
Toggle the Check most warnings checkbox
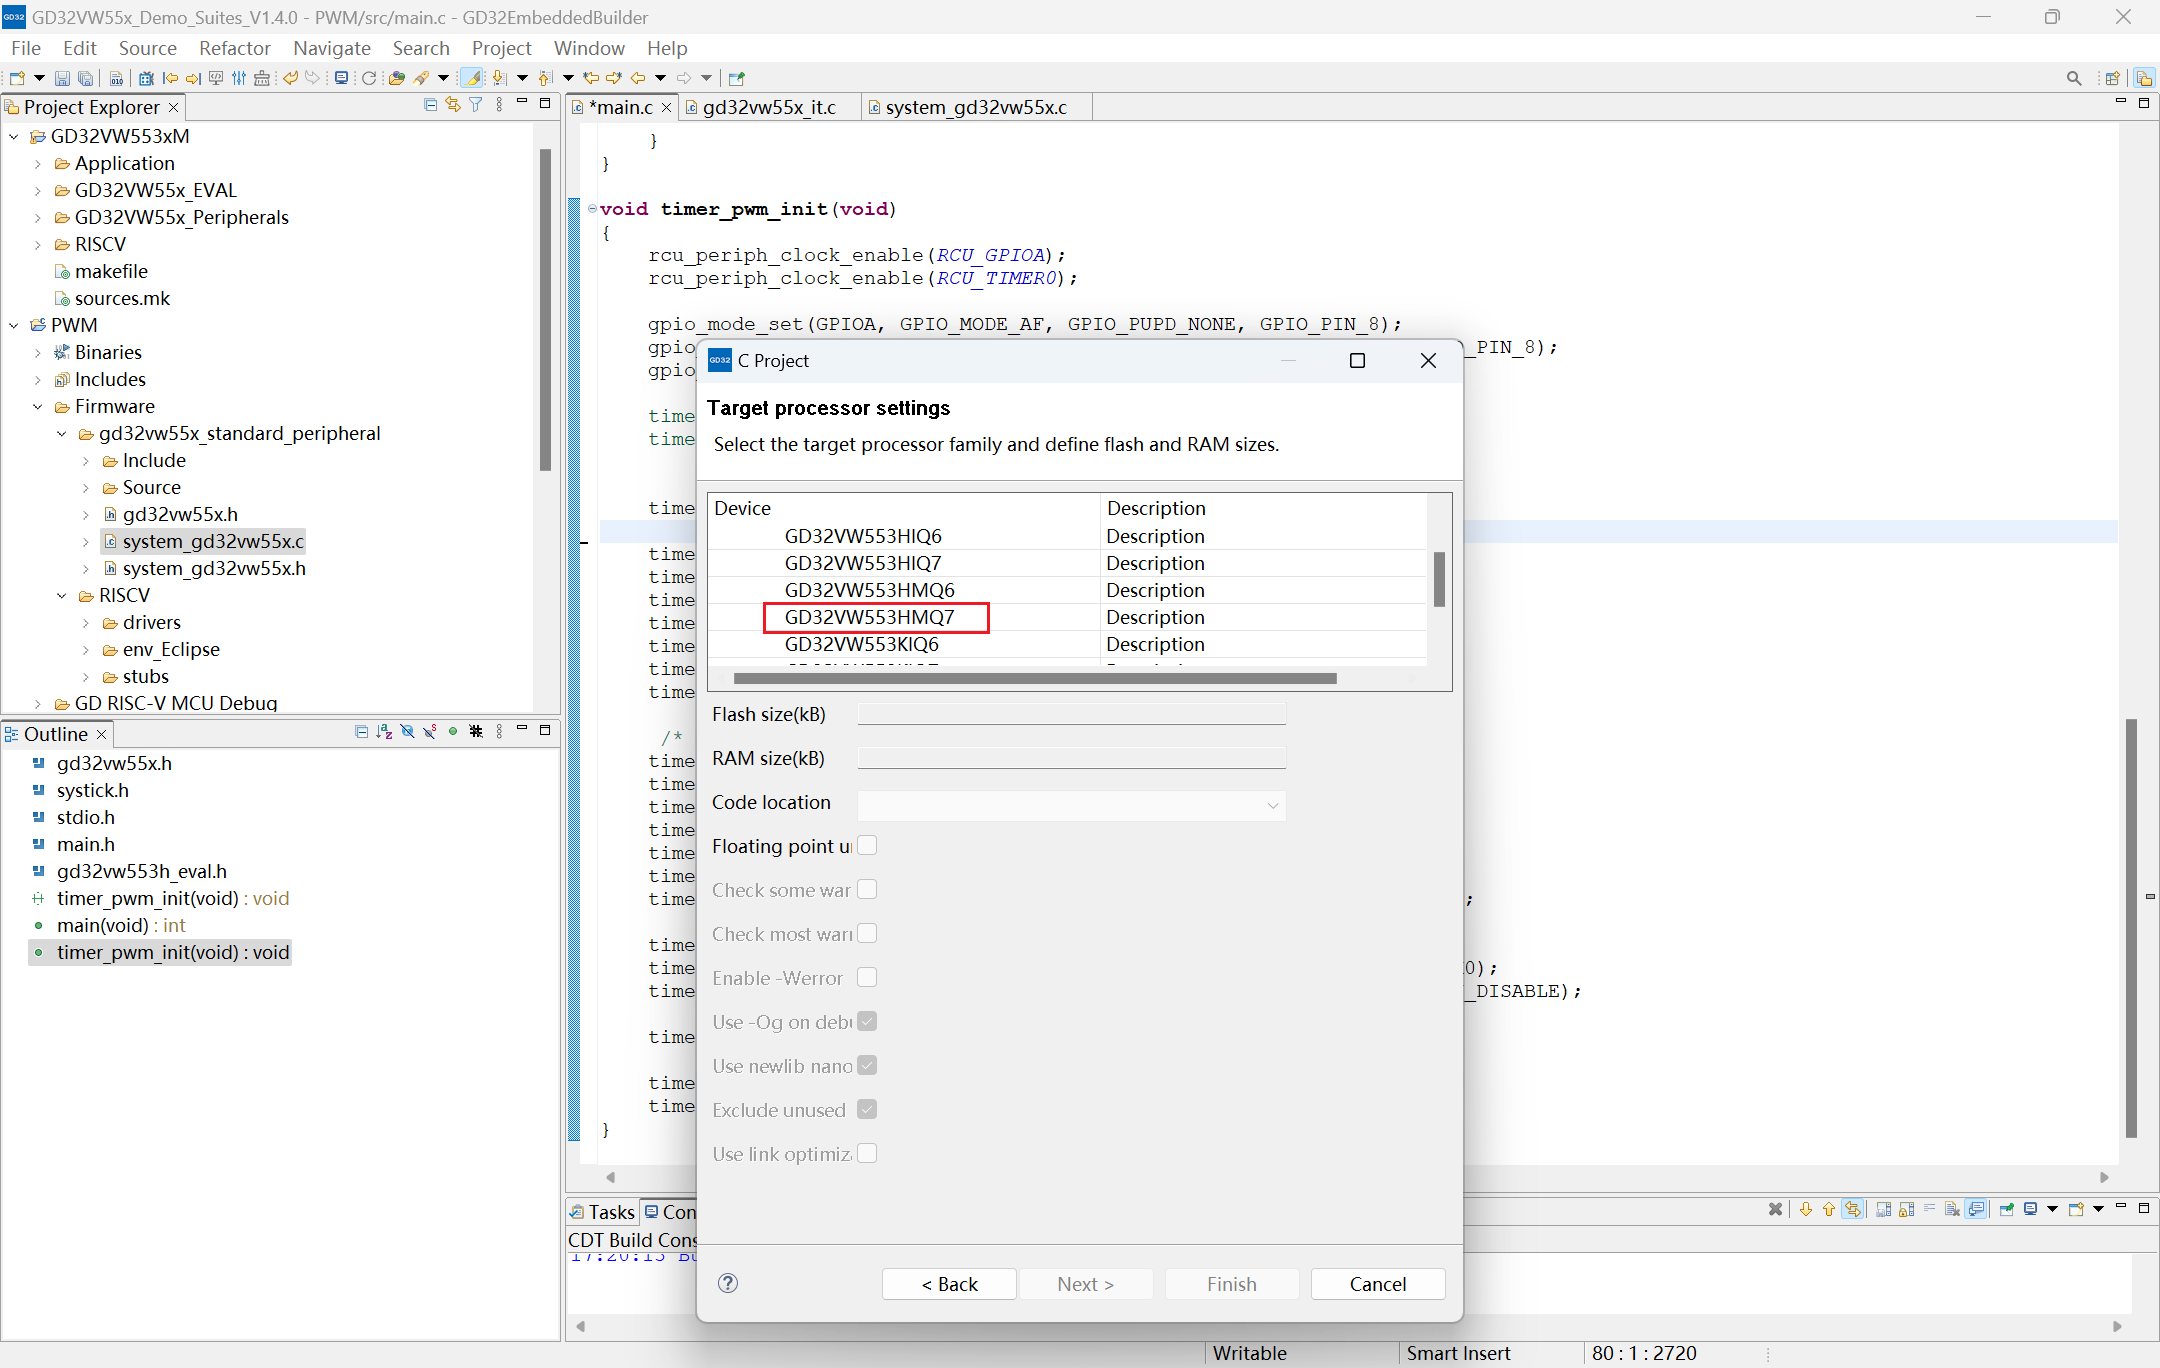[x=867, y=934]
